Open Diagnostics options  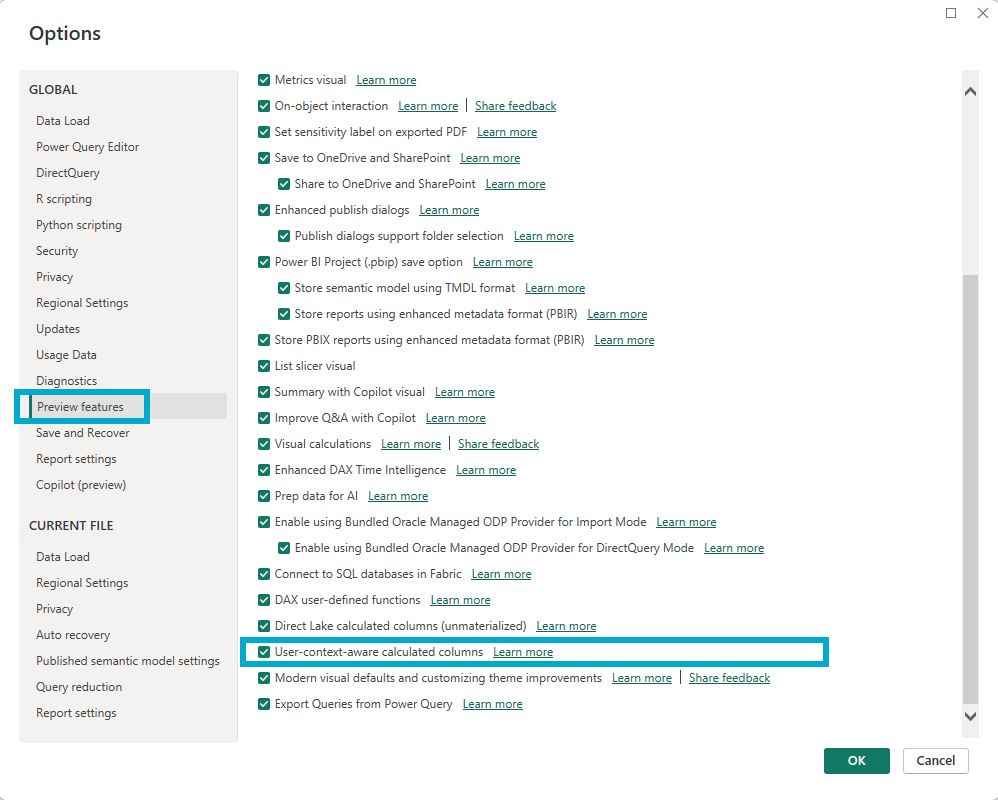pyautogui.click(x=66, y=381)
